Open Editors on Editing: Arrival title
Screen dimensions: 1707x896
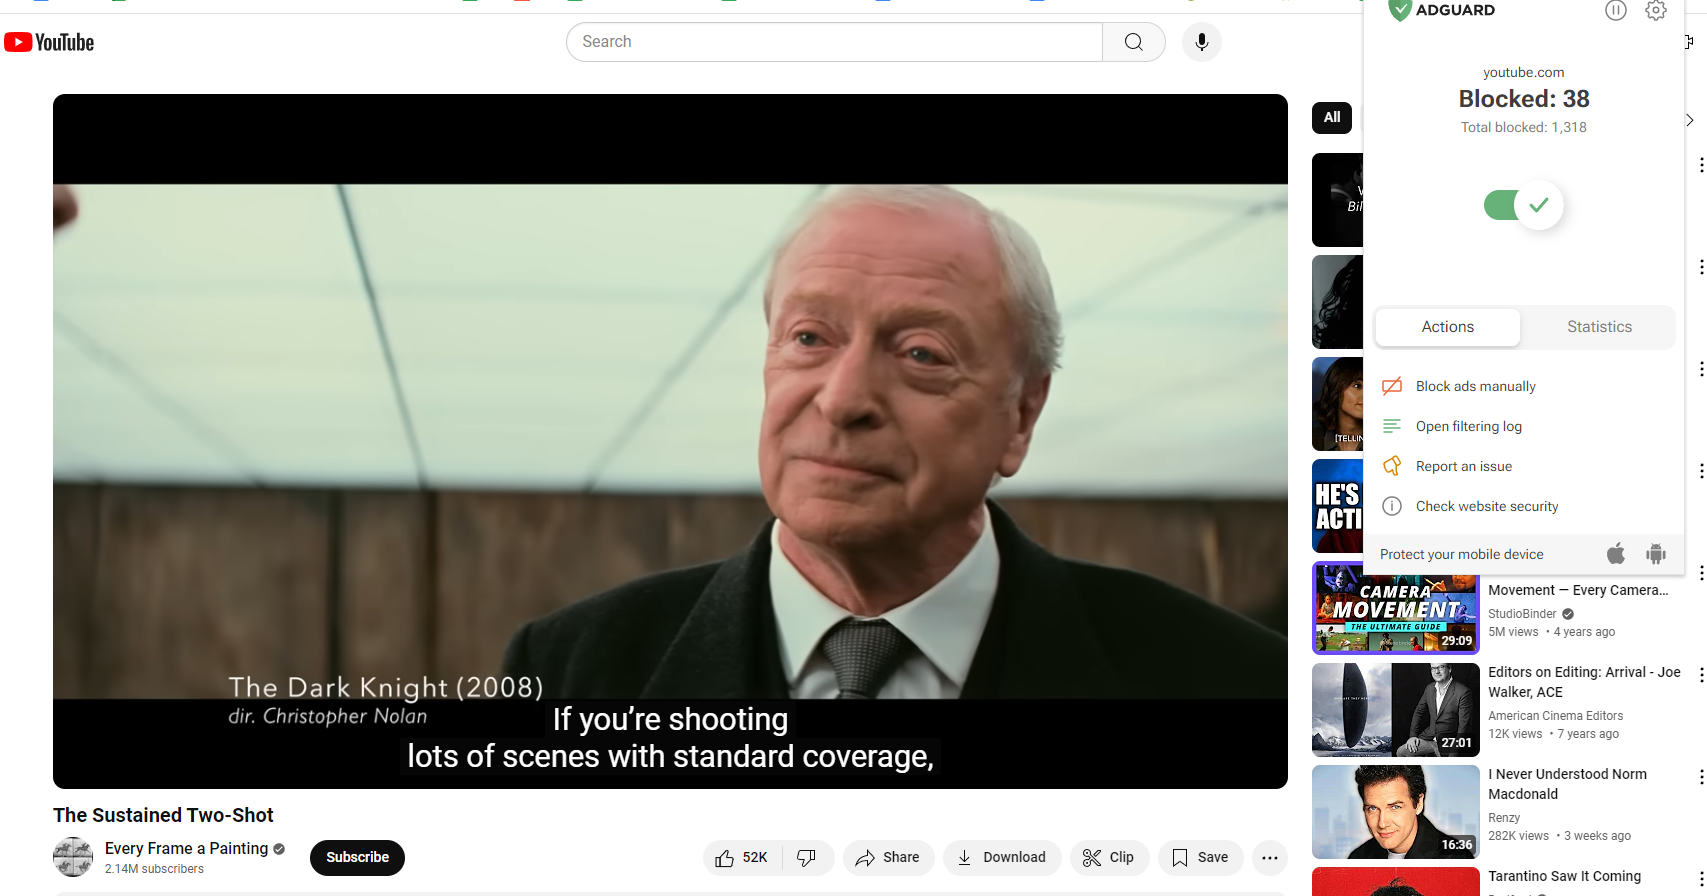point(1584,682)
